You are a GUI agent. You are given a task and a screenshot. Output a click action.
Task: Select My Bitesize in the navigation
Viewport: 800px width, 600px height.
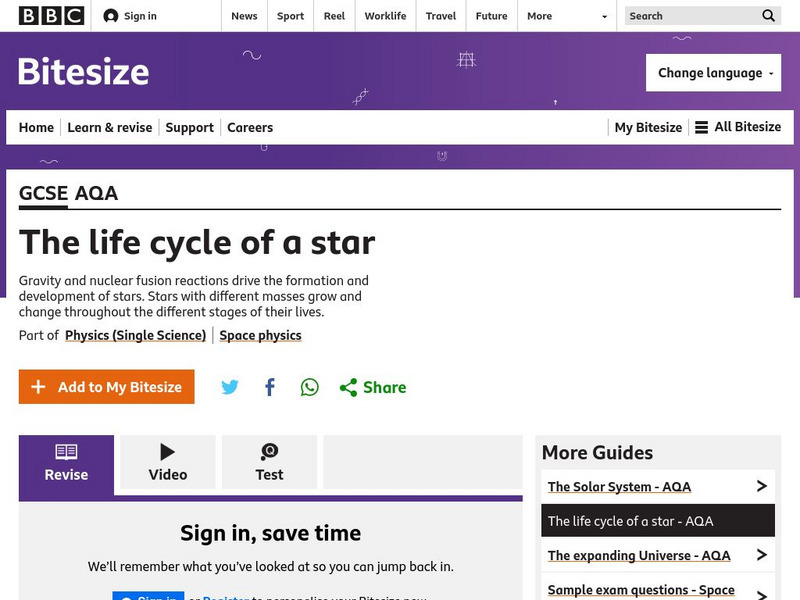click(x=647, y=127)
